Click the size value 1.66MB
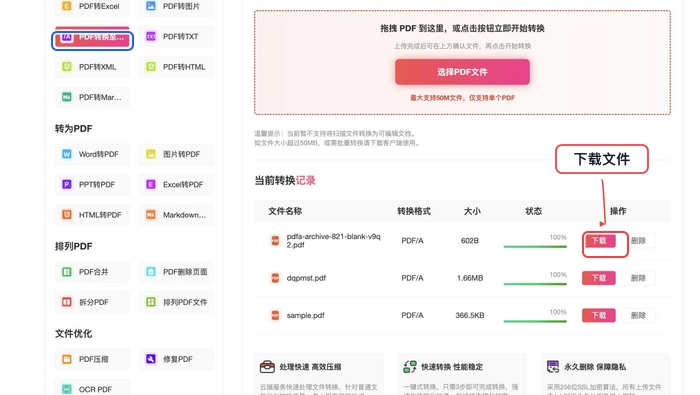 click(470, 278)
